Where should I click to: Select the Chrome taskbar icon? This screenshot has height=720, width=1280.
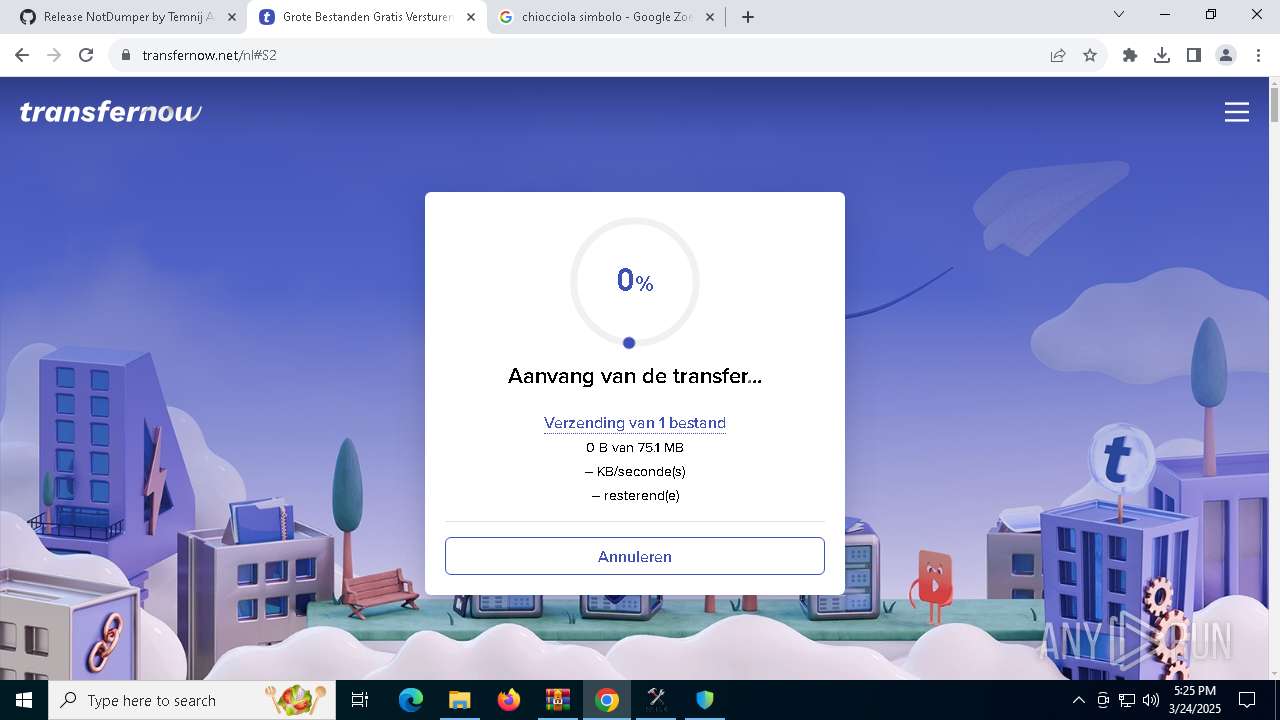[606, 700]
